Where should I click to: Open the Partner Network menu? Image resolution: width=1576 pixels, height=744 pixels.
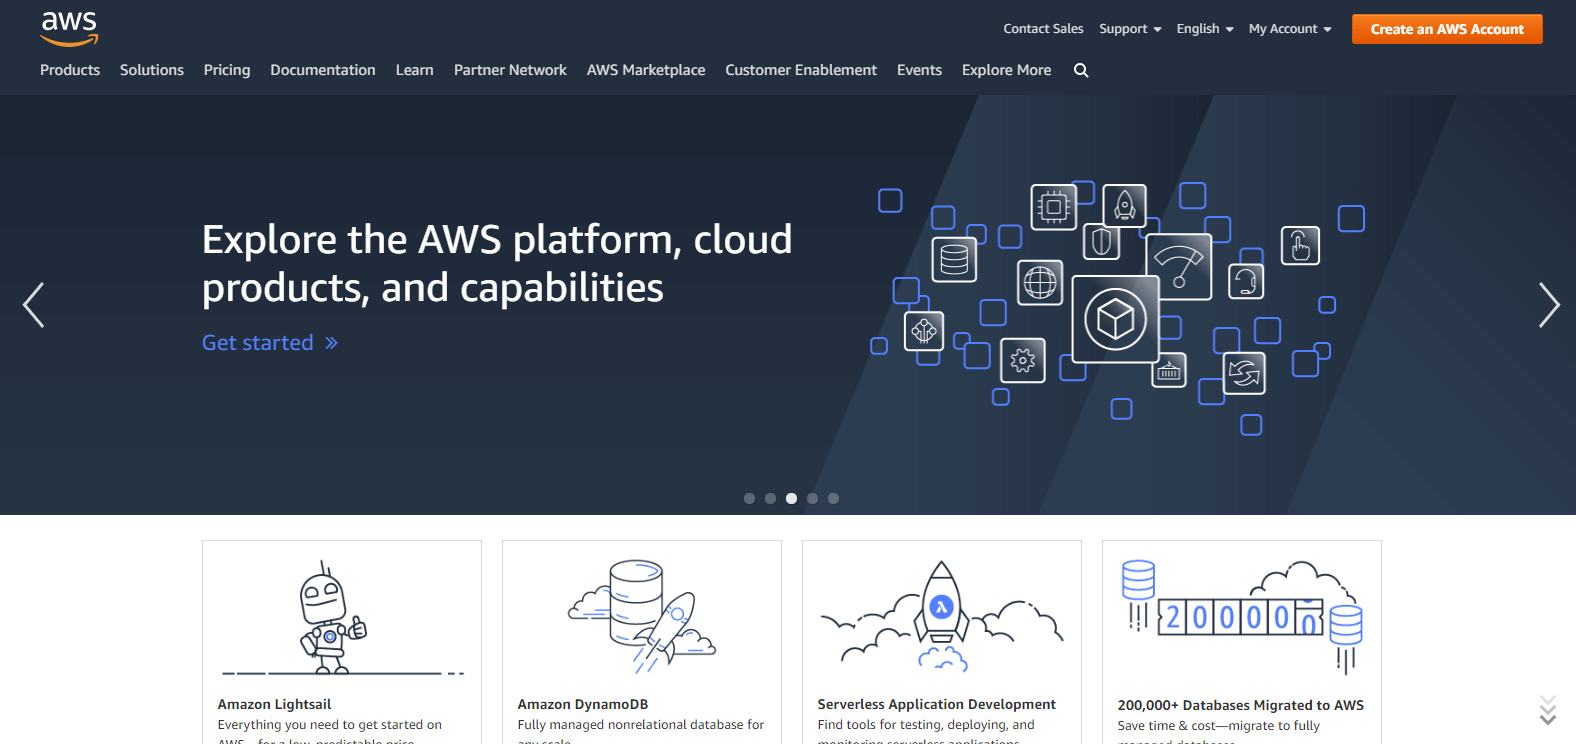pos(510,70)
